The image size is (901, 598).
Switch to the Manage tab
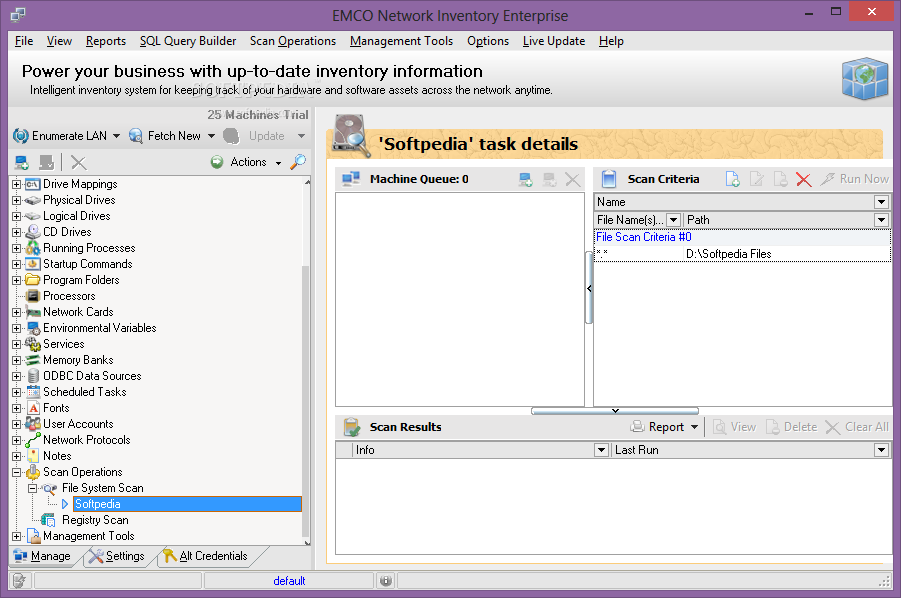[42, 556]
